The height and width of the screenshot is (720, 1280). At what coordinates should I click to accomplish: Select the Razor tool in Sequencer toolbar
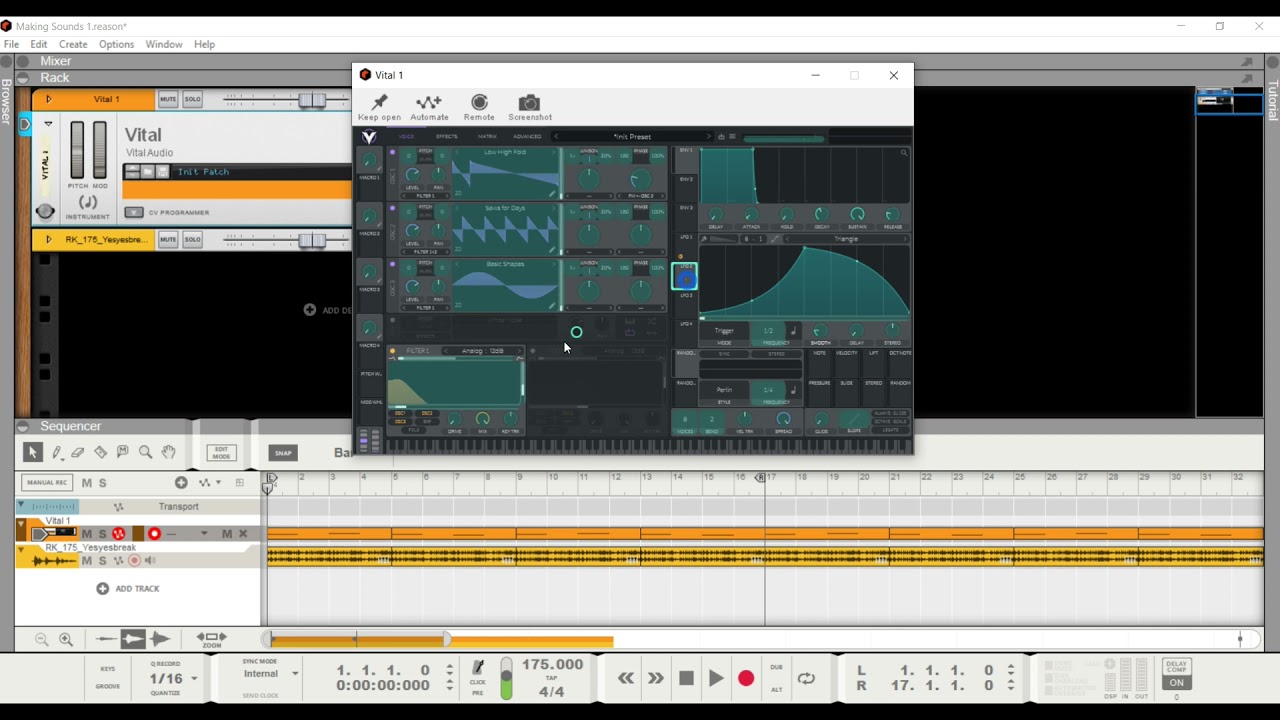coord(100,453)
